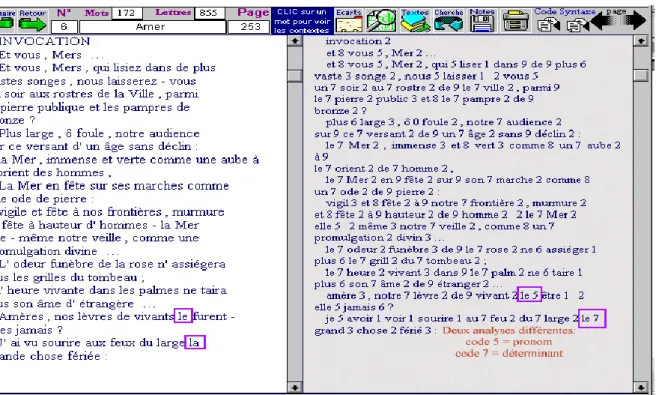
Task: Click boxed 'le 7' in analysis pane
Action: tap(592, 319)
